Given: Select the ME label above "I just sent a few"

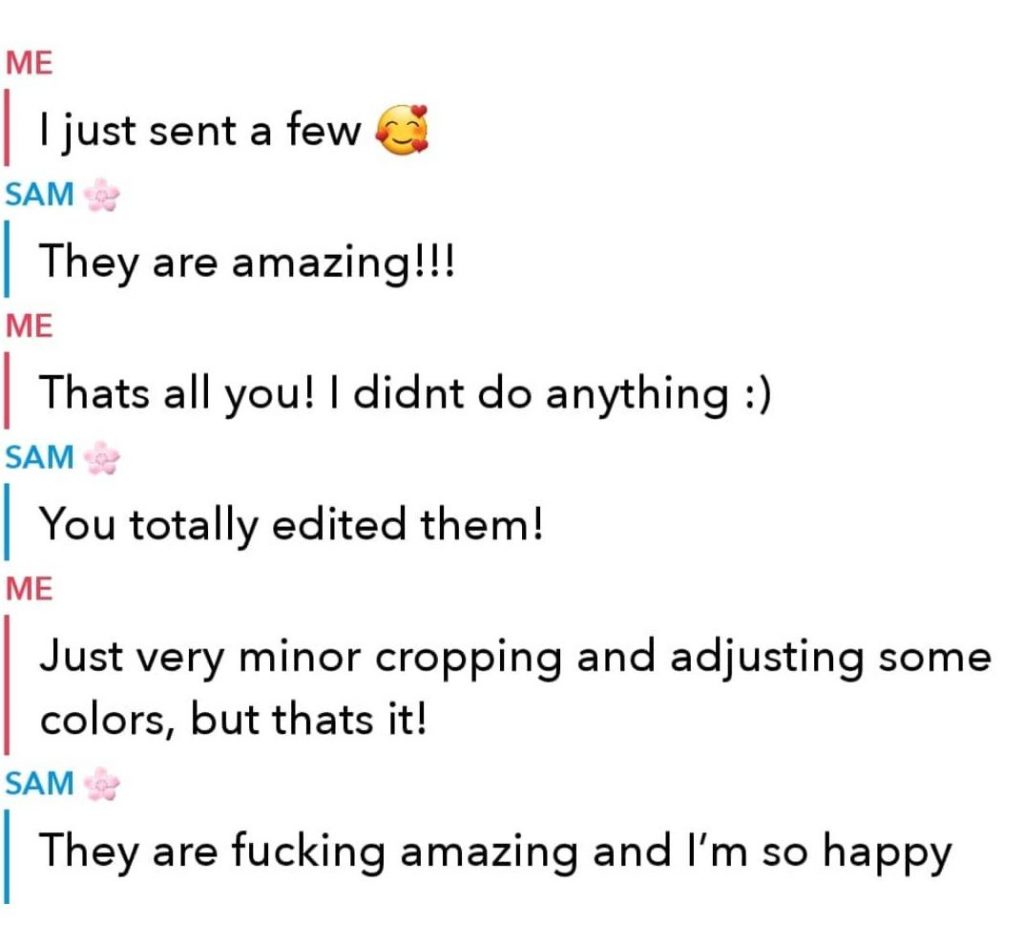Looking at the screenshot, I should coord(28,64).
